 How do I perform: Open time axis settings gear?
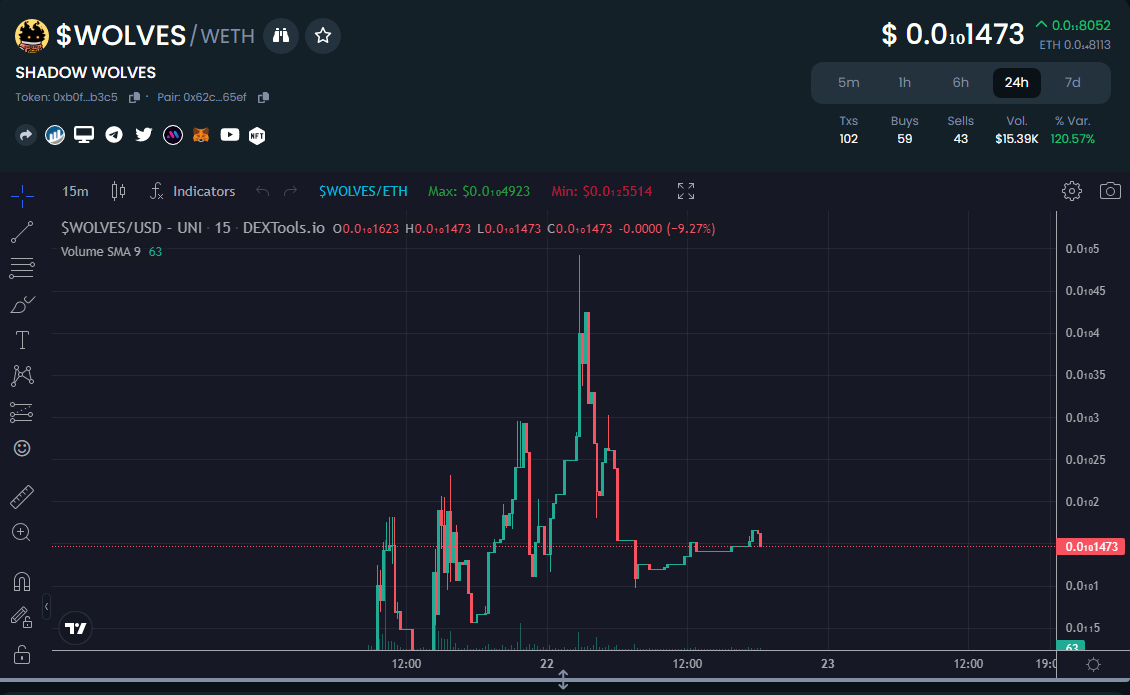click(x=1093, y=664)
